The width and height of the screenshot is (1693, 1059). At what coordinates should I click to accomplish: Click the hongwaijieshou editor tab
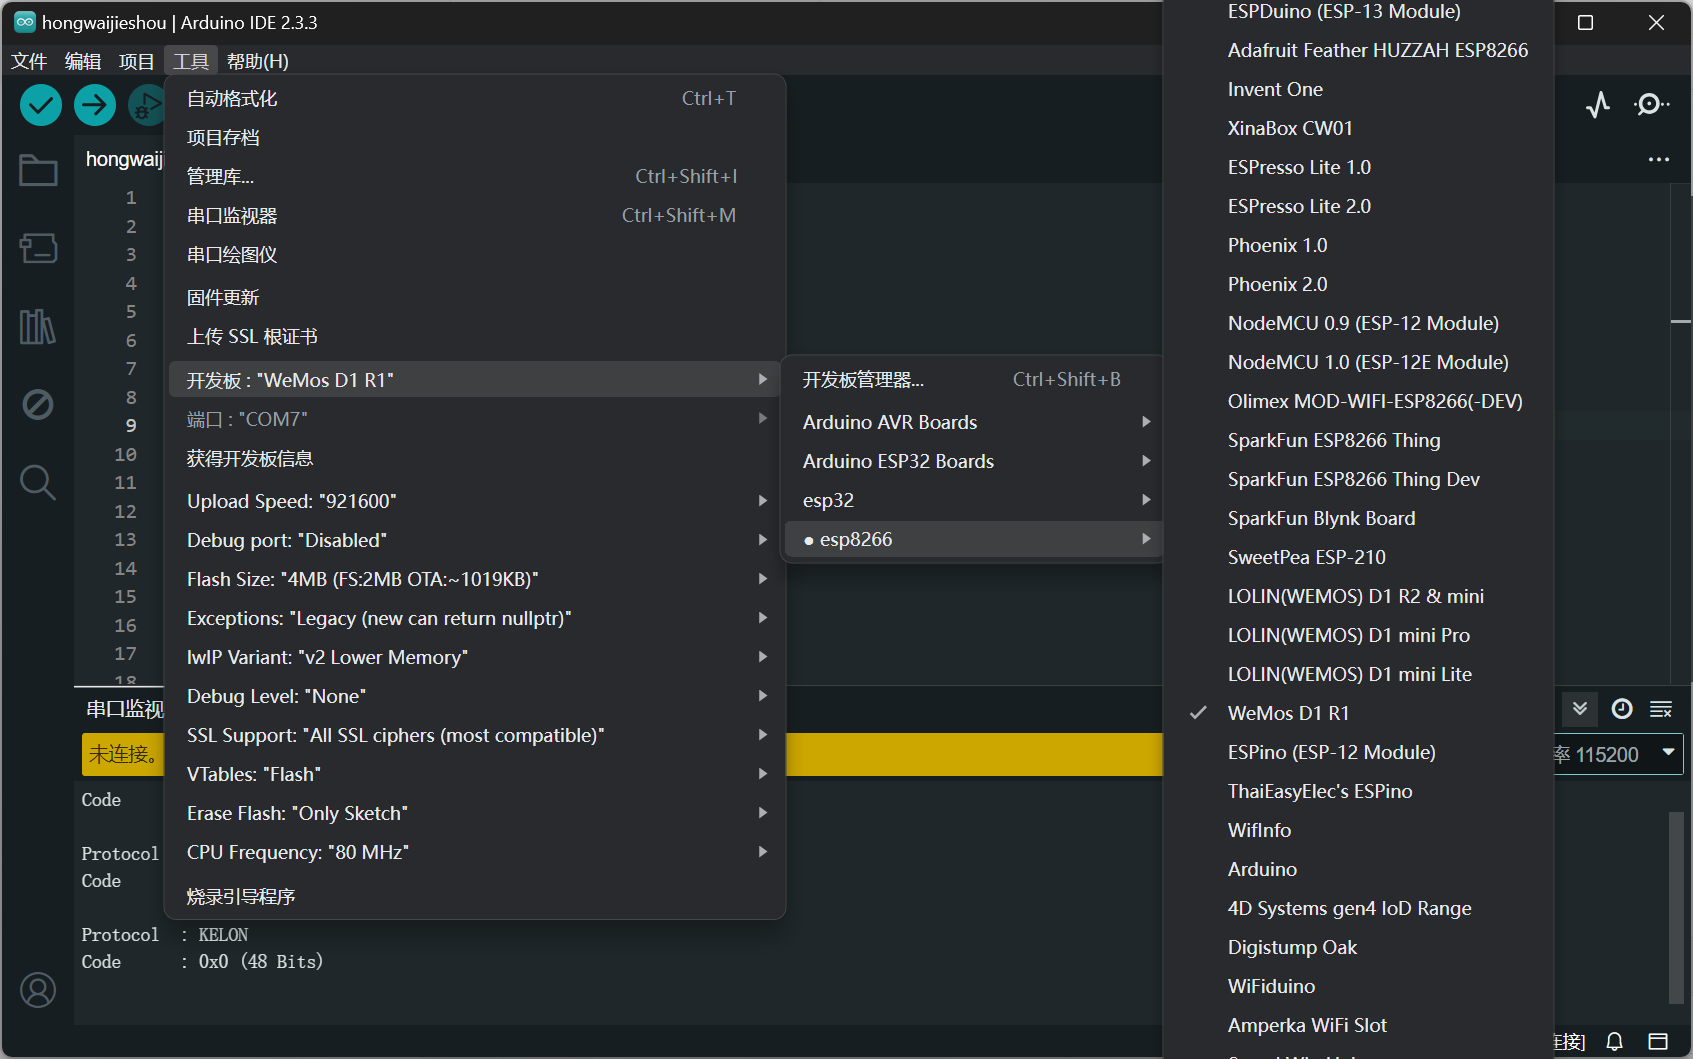122,159
